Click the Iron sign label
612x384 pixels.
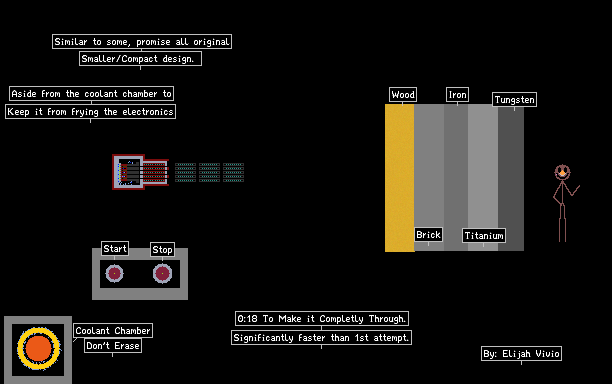[x=457, y=95]
